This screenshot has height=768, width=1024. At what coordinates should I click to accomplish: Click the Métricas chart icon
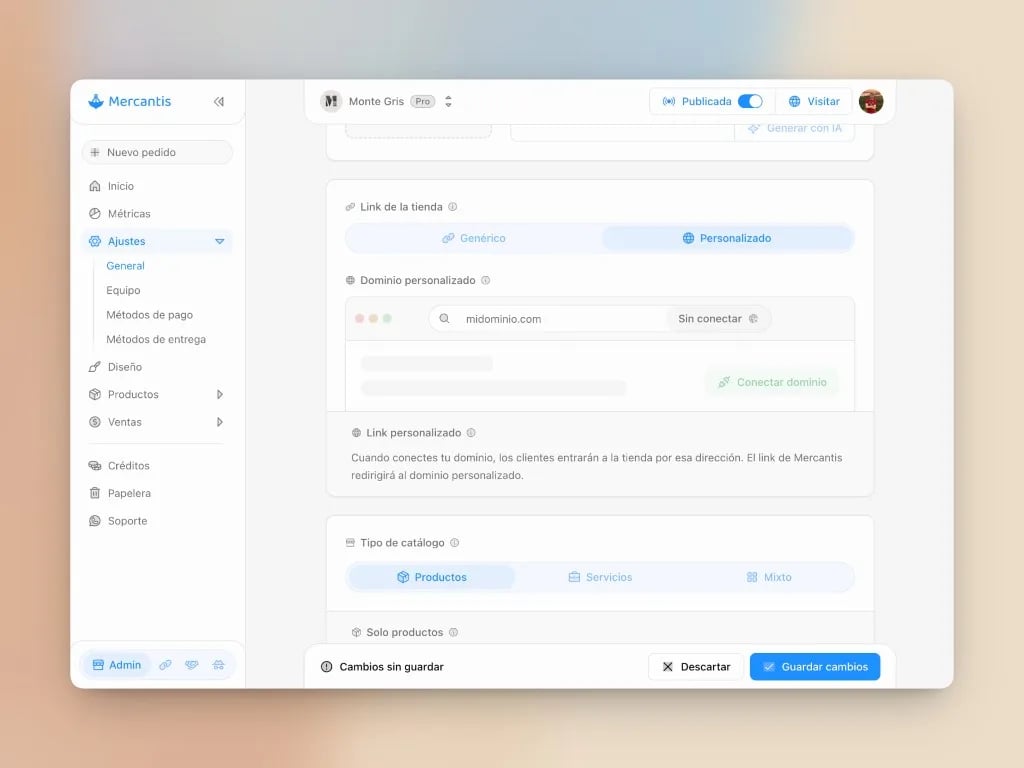coord(95,214)
